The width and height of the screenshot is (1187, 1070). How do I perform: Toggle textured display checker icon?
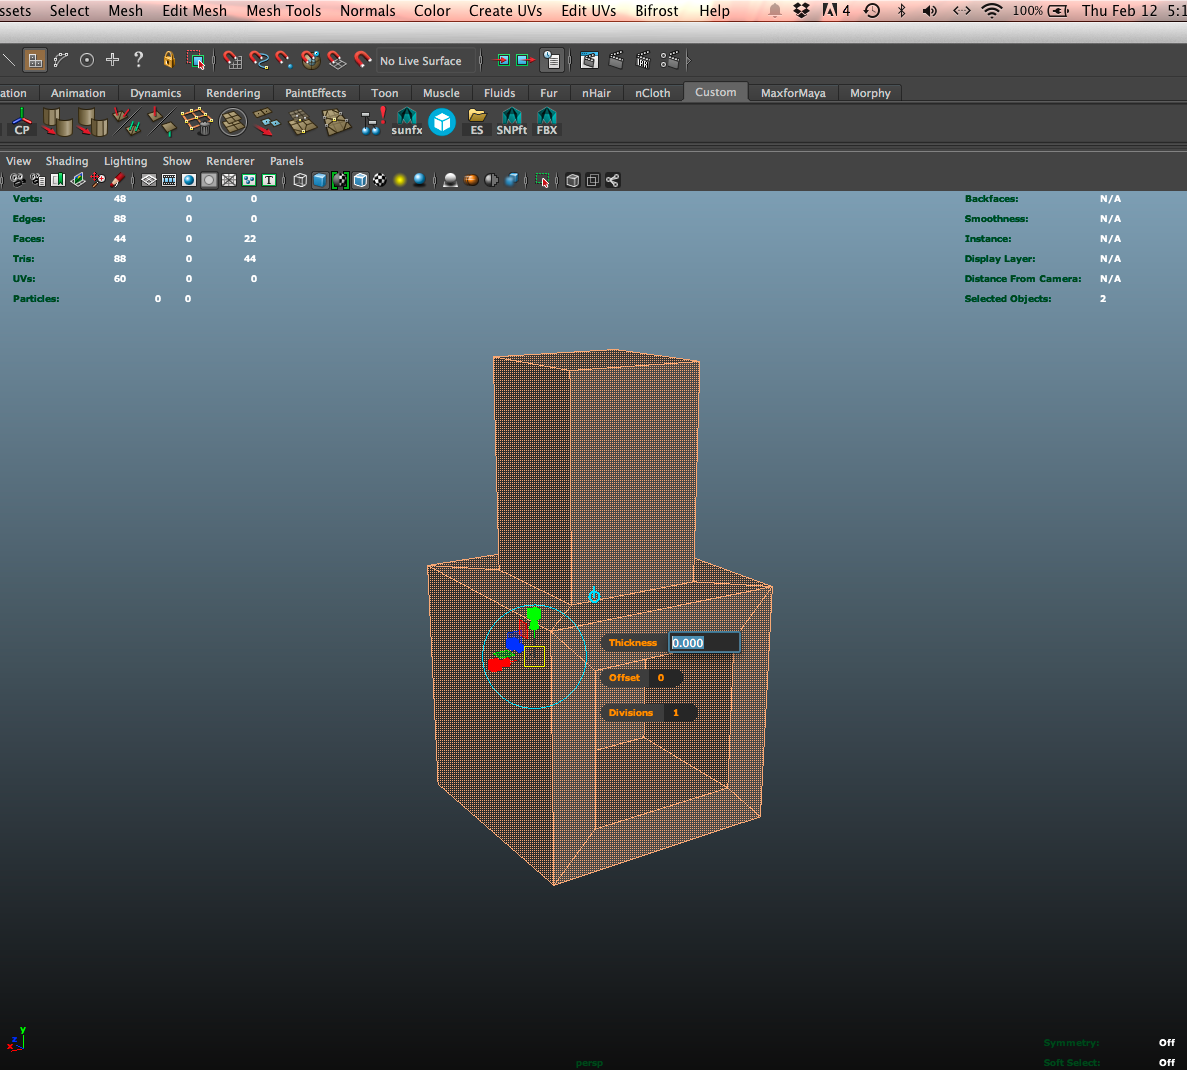(x=380, y=180)
